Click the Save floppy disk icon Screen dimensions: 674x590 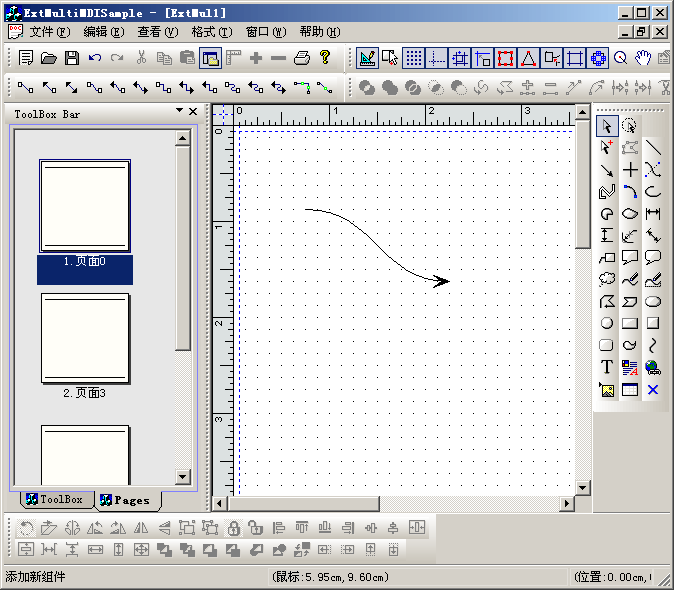tap(72, 58)
